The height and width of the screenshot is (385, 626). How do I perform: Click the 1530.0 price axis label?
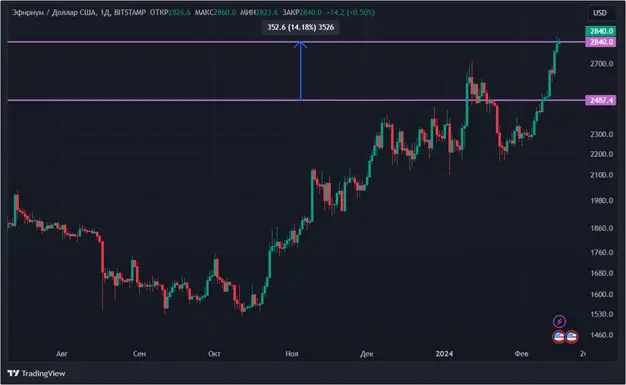pos(602,314)
